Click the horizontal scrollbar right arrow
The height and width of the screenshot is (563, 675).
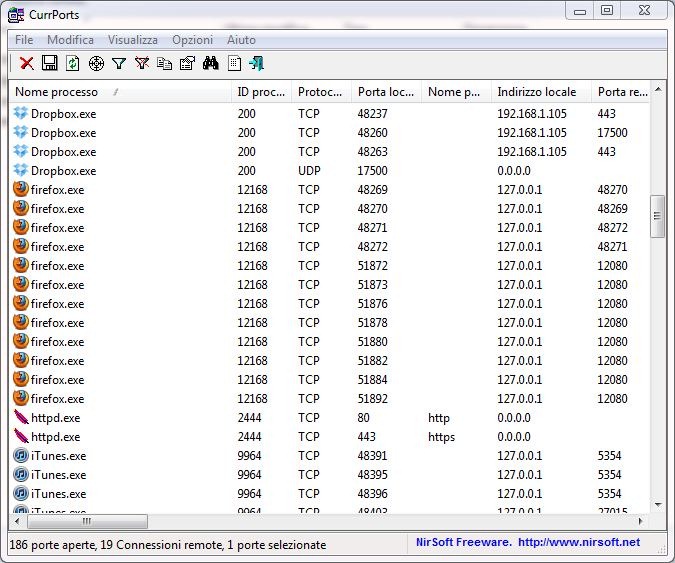tap(641, 521)
